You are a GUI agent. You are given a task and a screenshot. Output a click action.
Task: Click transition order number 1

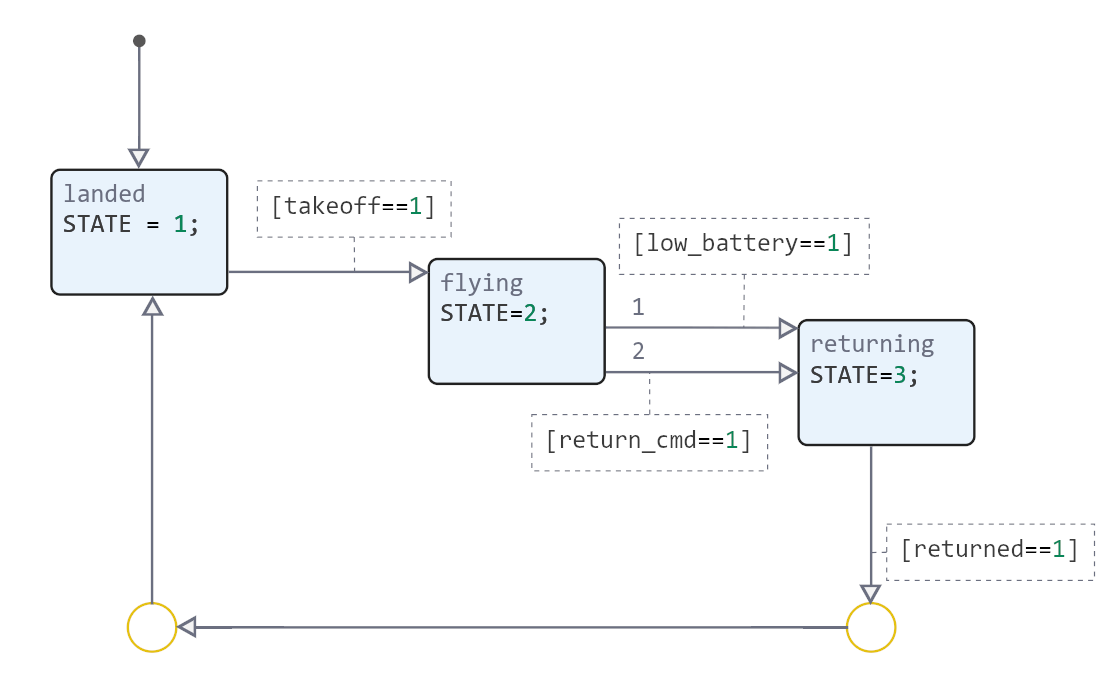click(638, 307)
